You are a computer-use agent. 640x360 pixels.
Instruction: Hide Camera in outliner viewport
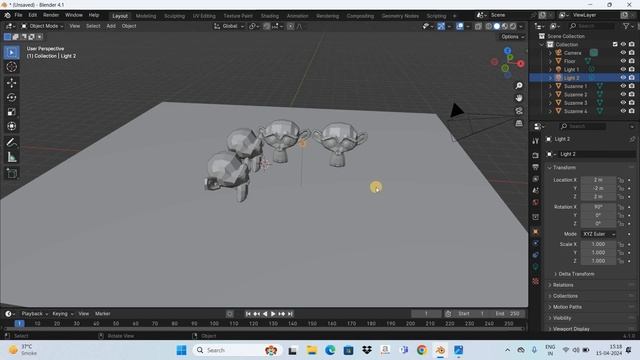click(x=623, y=53)
